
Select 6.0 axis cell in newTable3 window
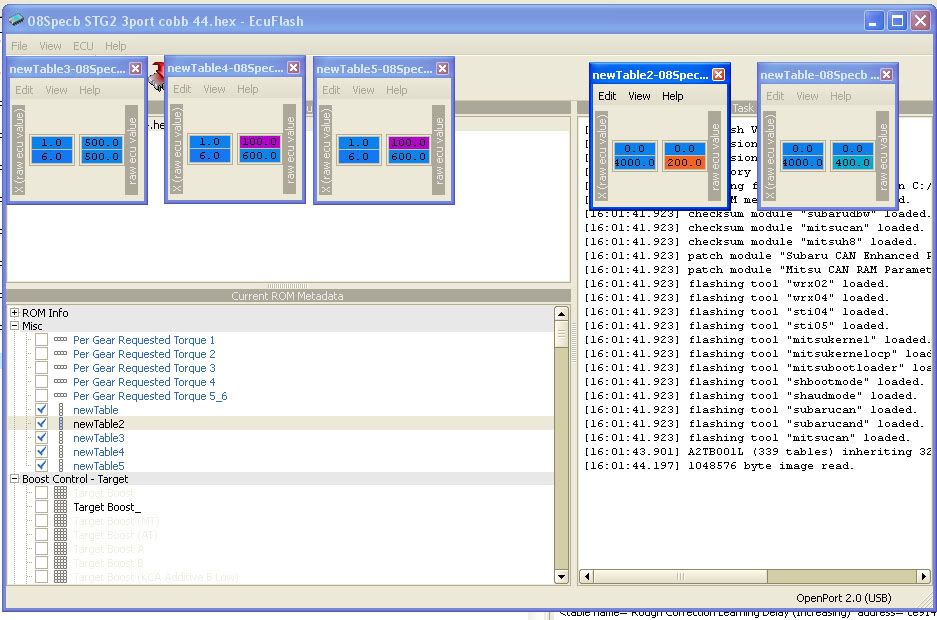[x=51, y=156]
